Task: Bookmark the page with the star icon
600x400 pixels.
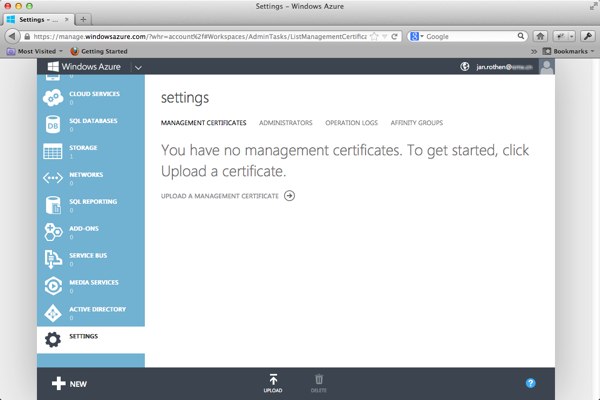Action: coord(374,36)
